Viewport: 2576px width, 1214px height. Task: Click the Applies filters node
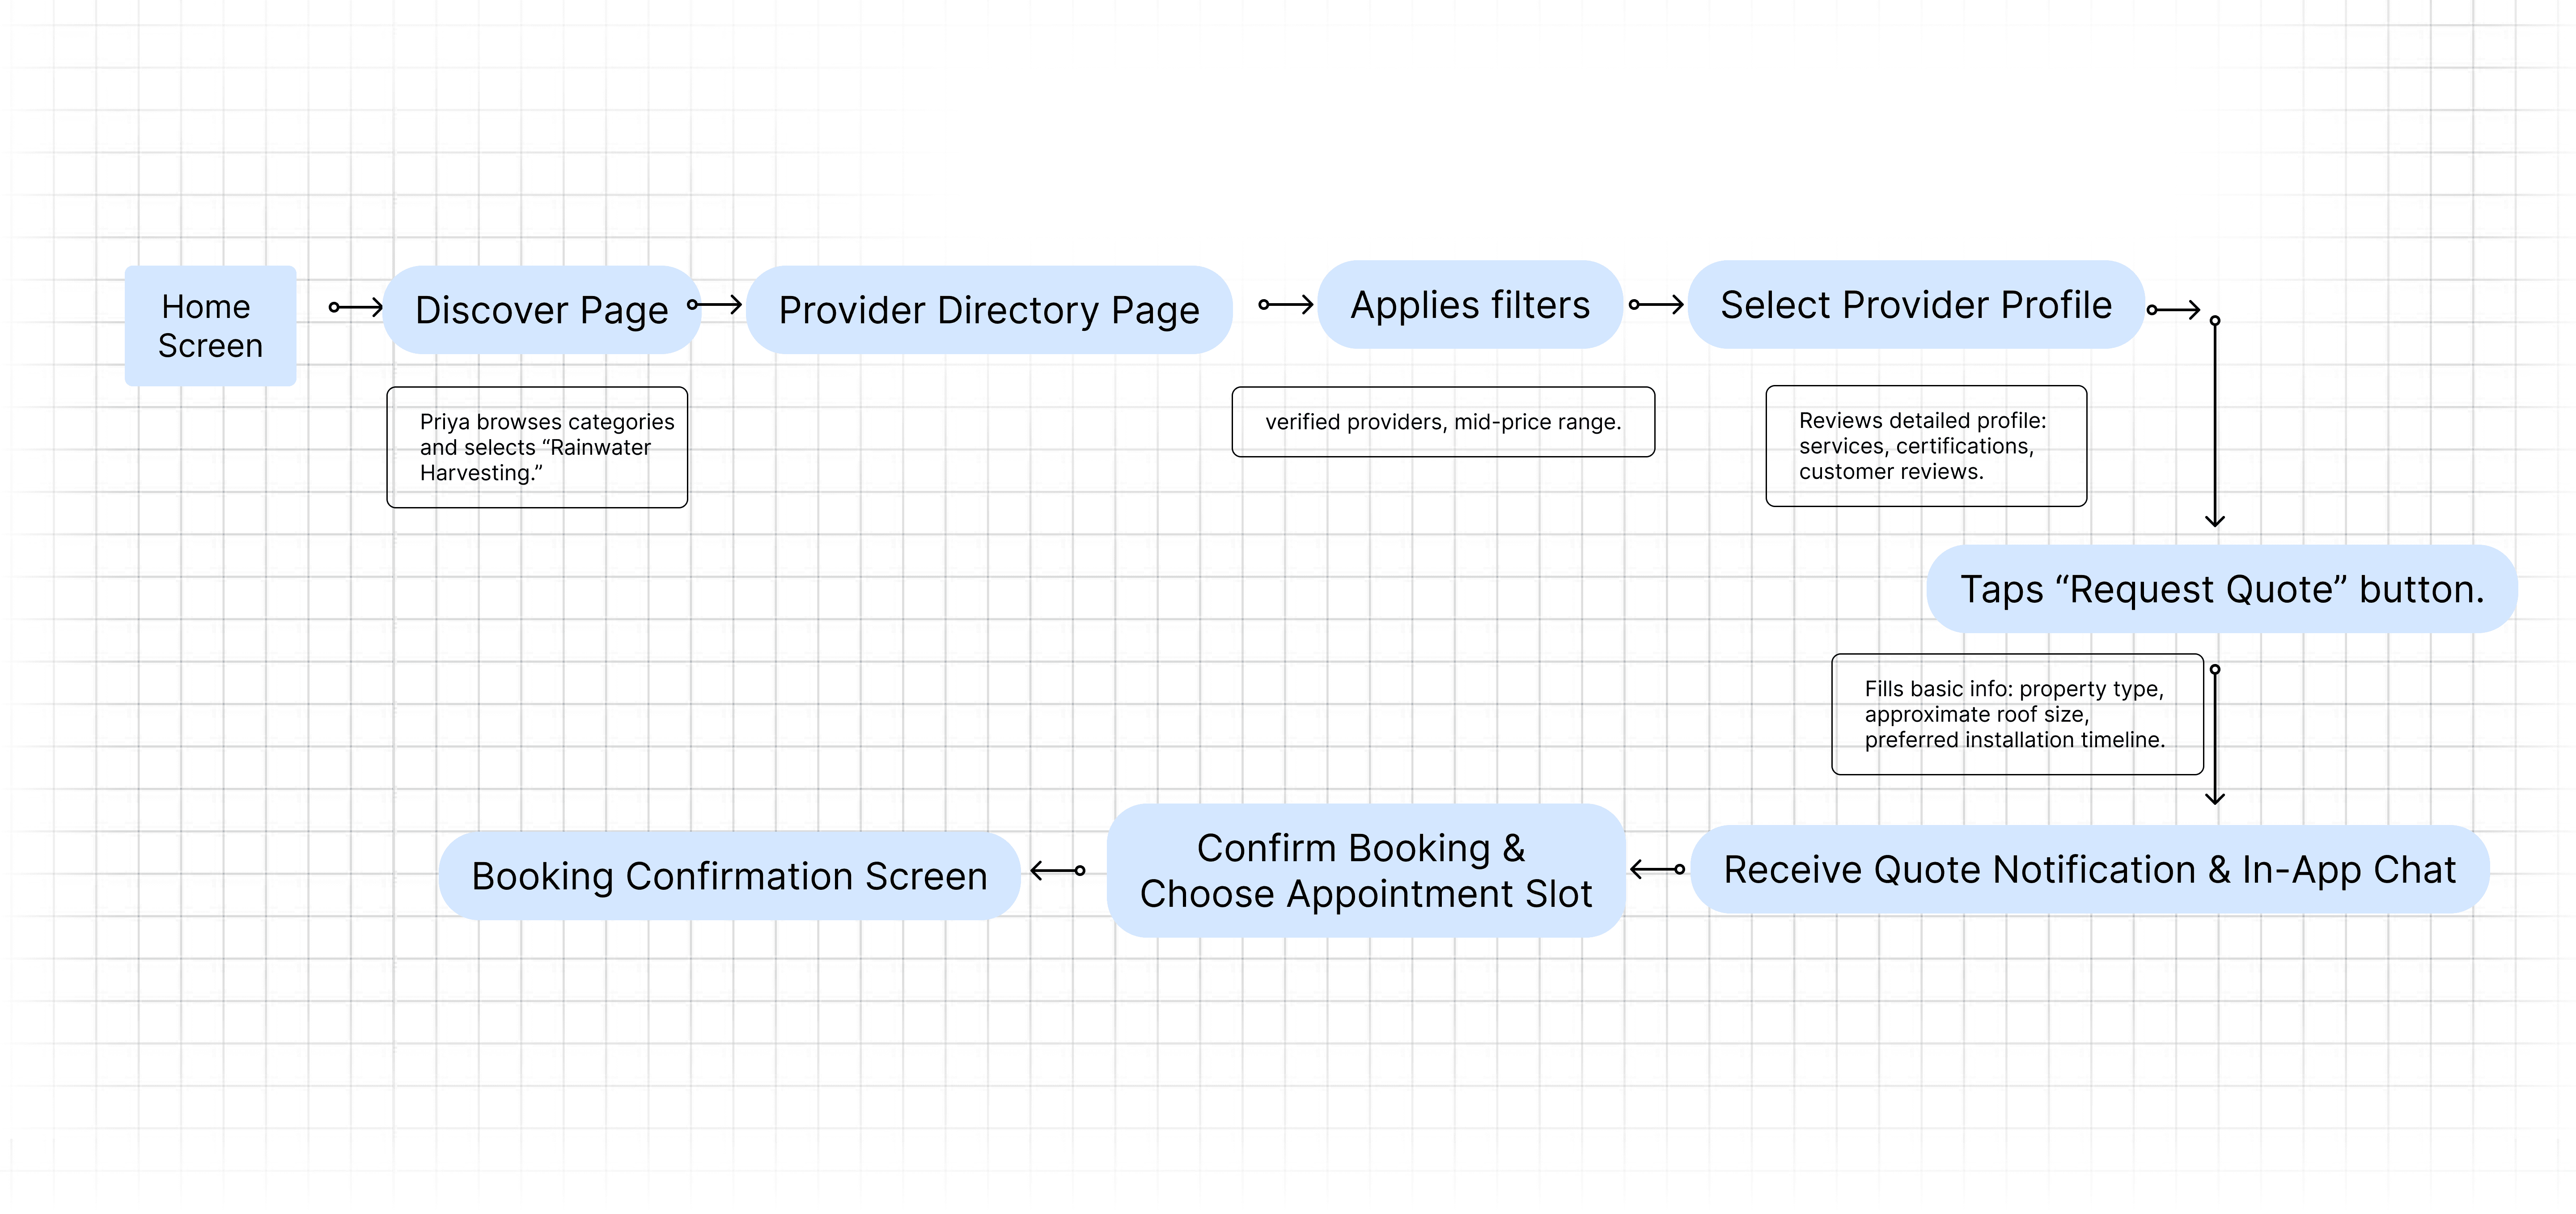tap(1469, 305)
